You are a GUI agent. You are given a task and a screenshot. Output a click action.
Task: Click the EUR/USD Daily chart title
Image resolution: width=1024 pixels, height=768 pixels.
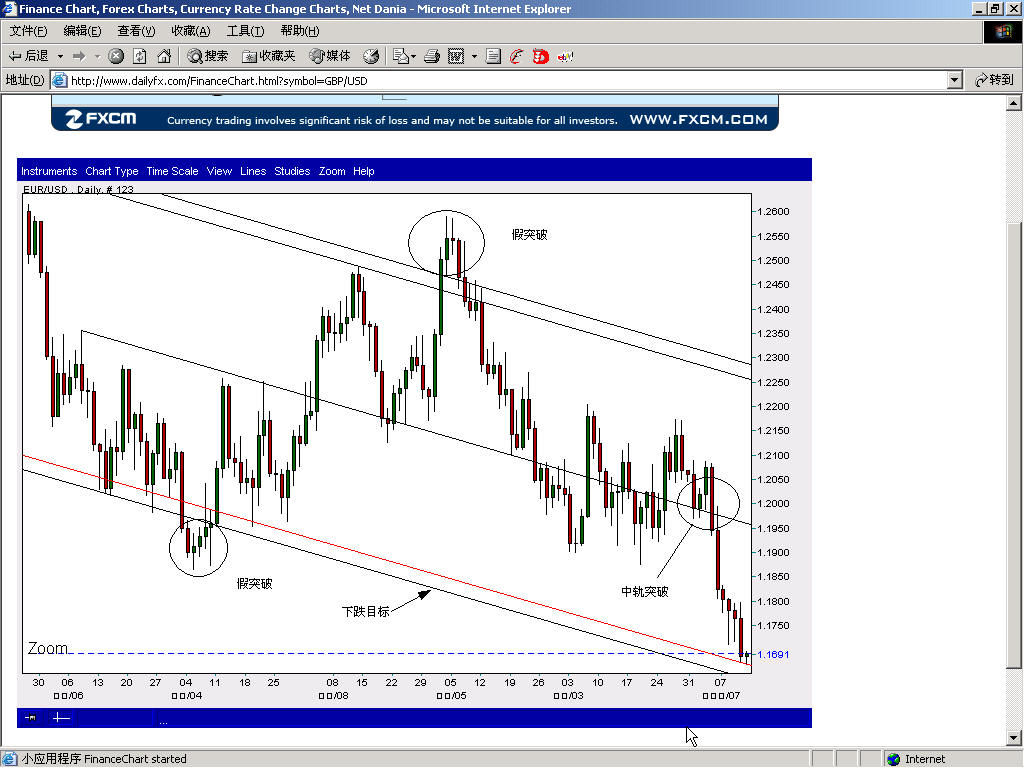[78, 189]
